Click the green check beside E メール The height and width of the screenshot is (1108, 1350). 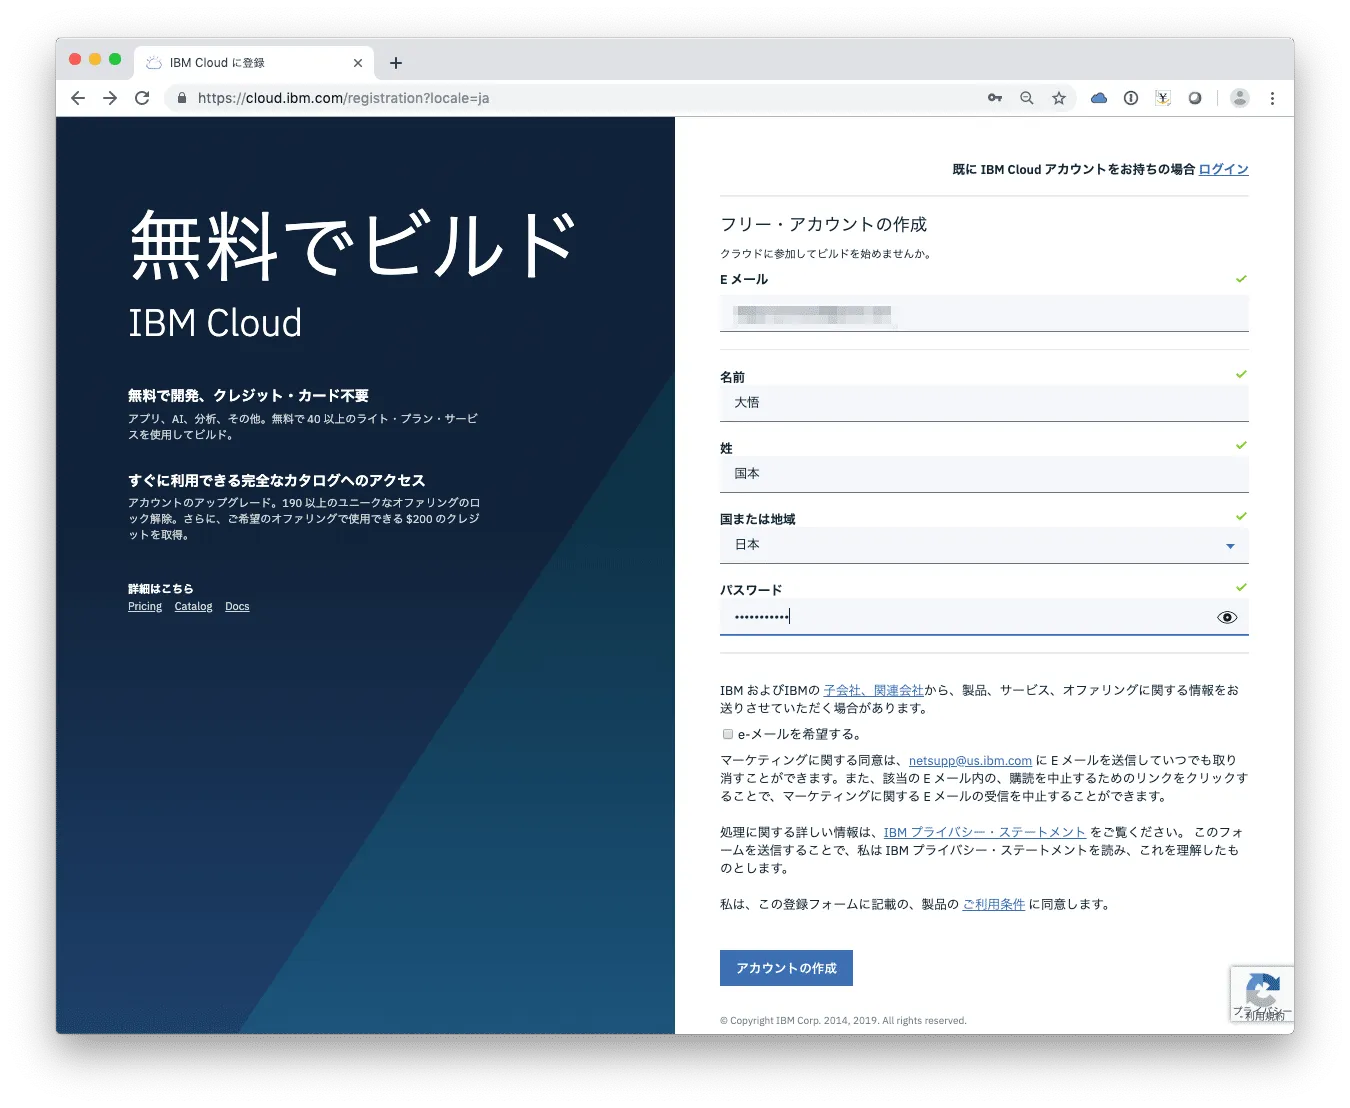click(1241, 279)
